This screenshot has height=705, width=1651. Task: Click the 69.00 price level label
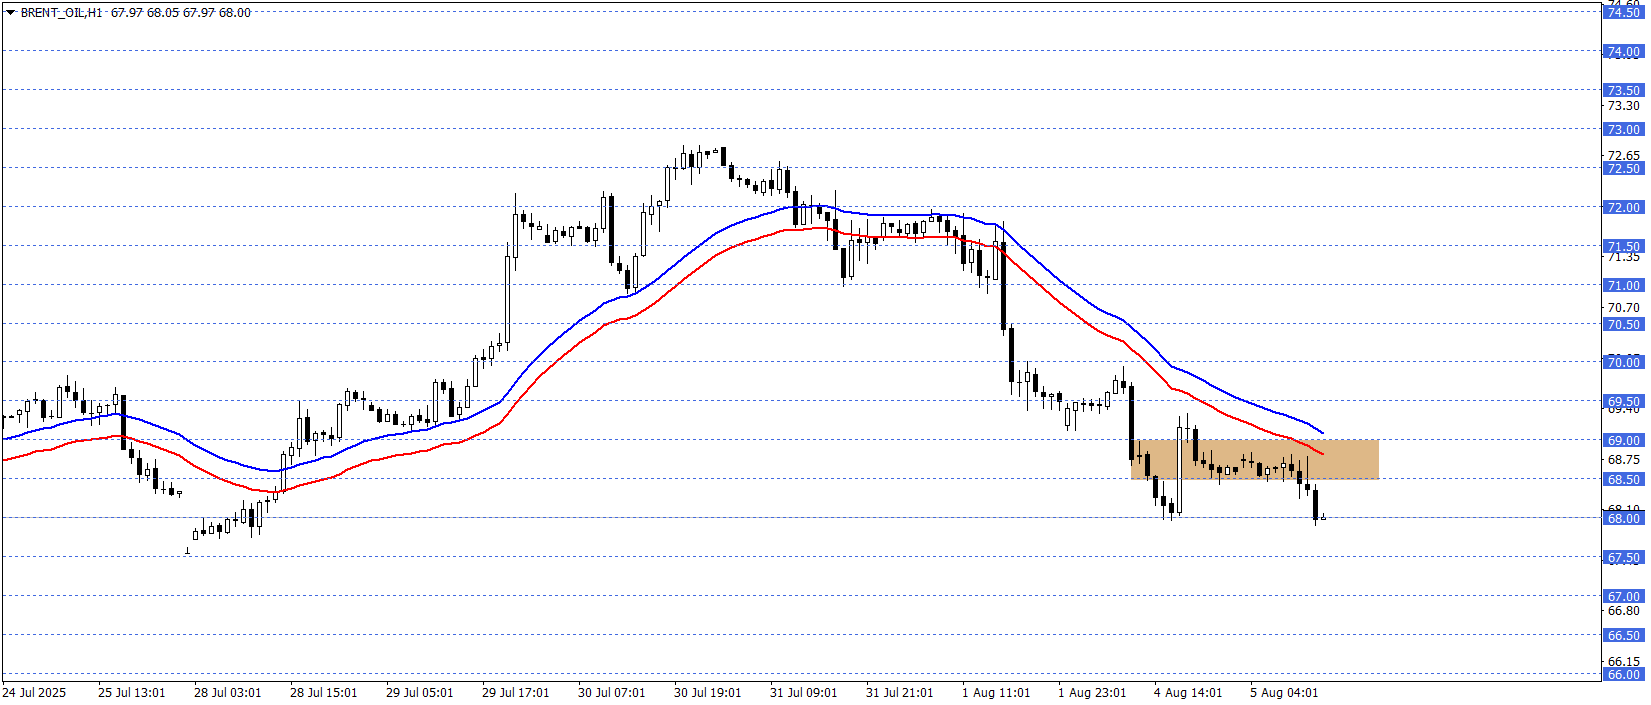tap(1623, 440)
